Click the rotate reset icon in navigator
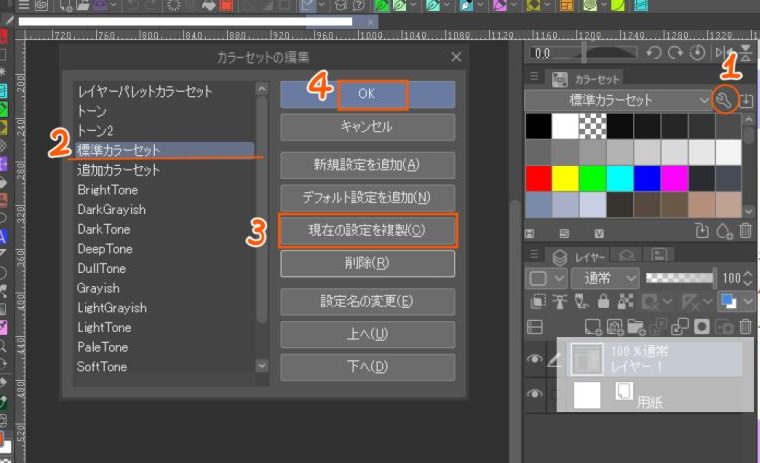760x463 pixels. 698,53
